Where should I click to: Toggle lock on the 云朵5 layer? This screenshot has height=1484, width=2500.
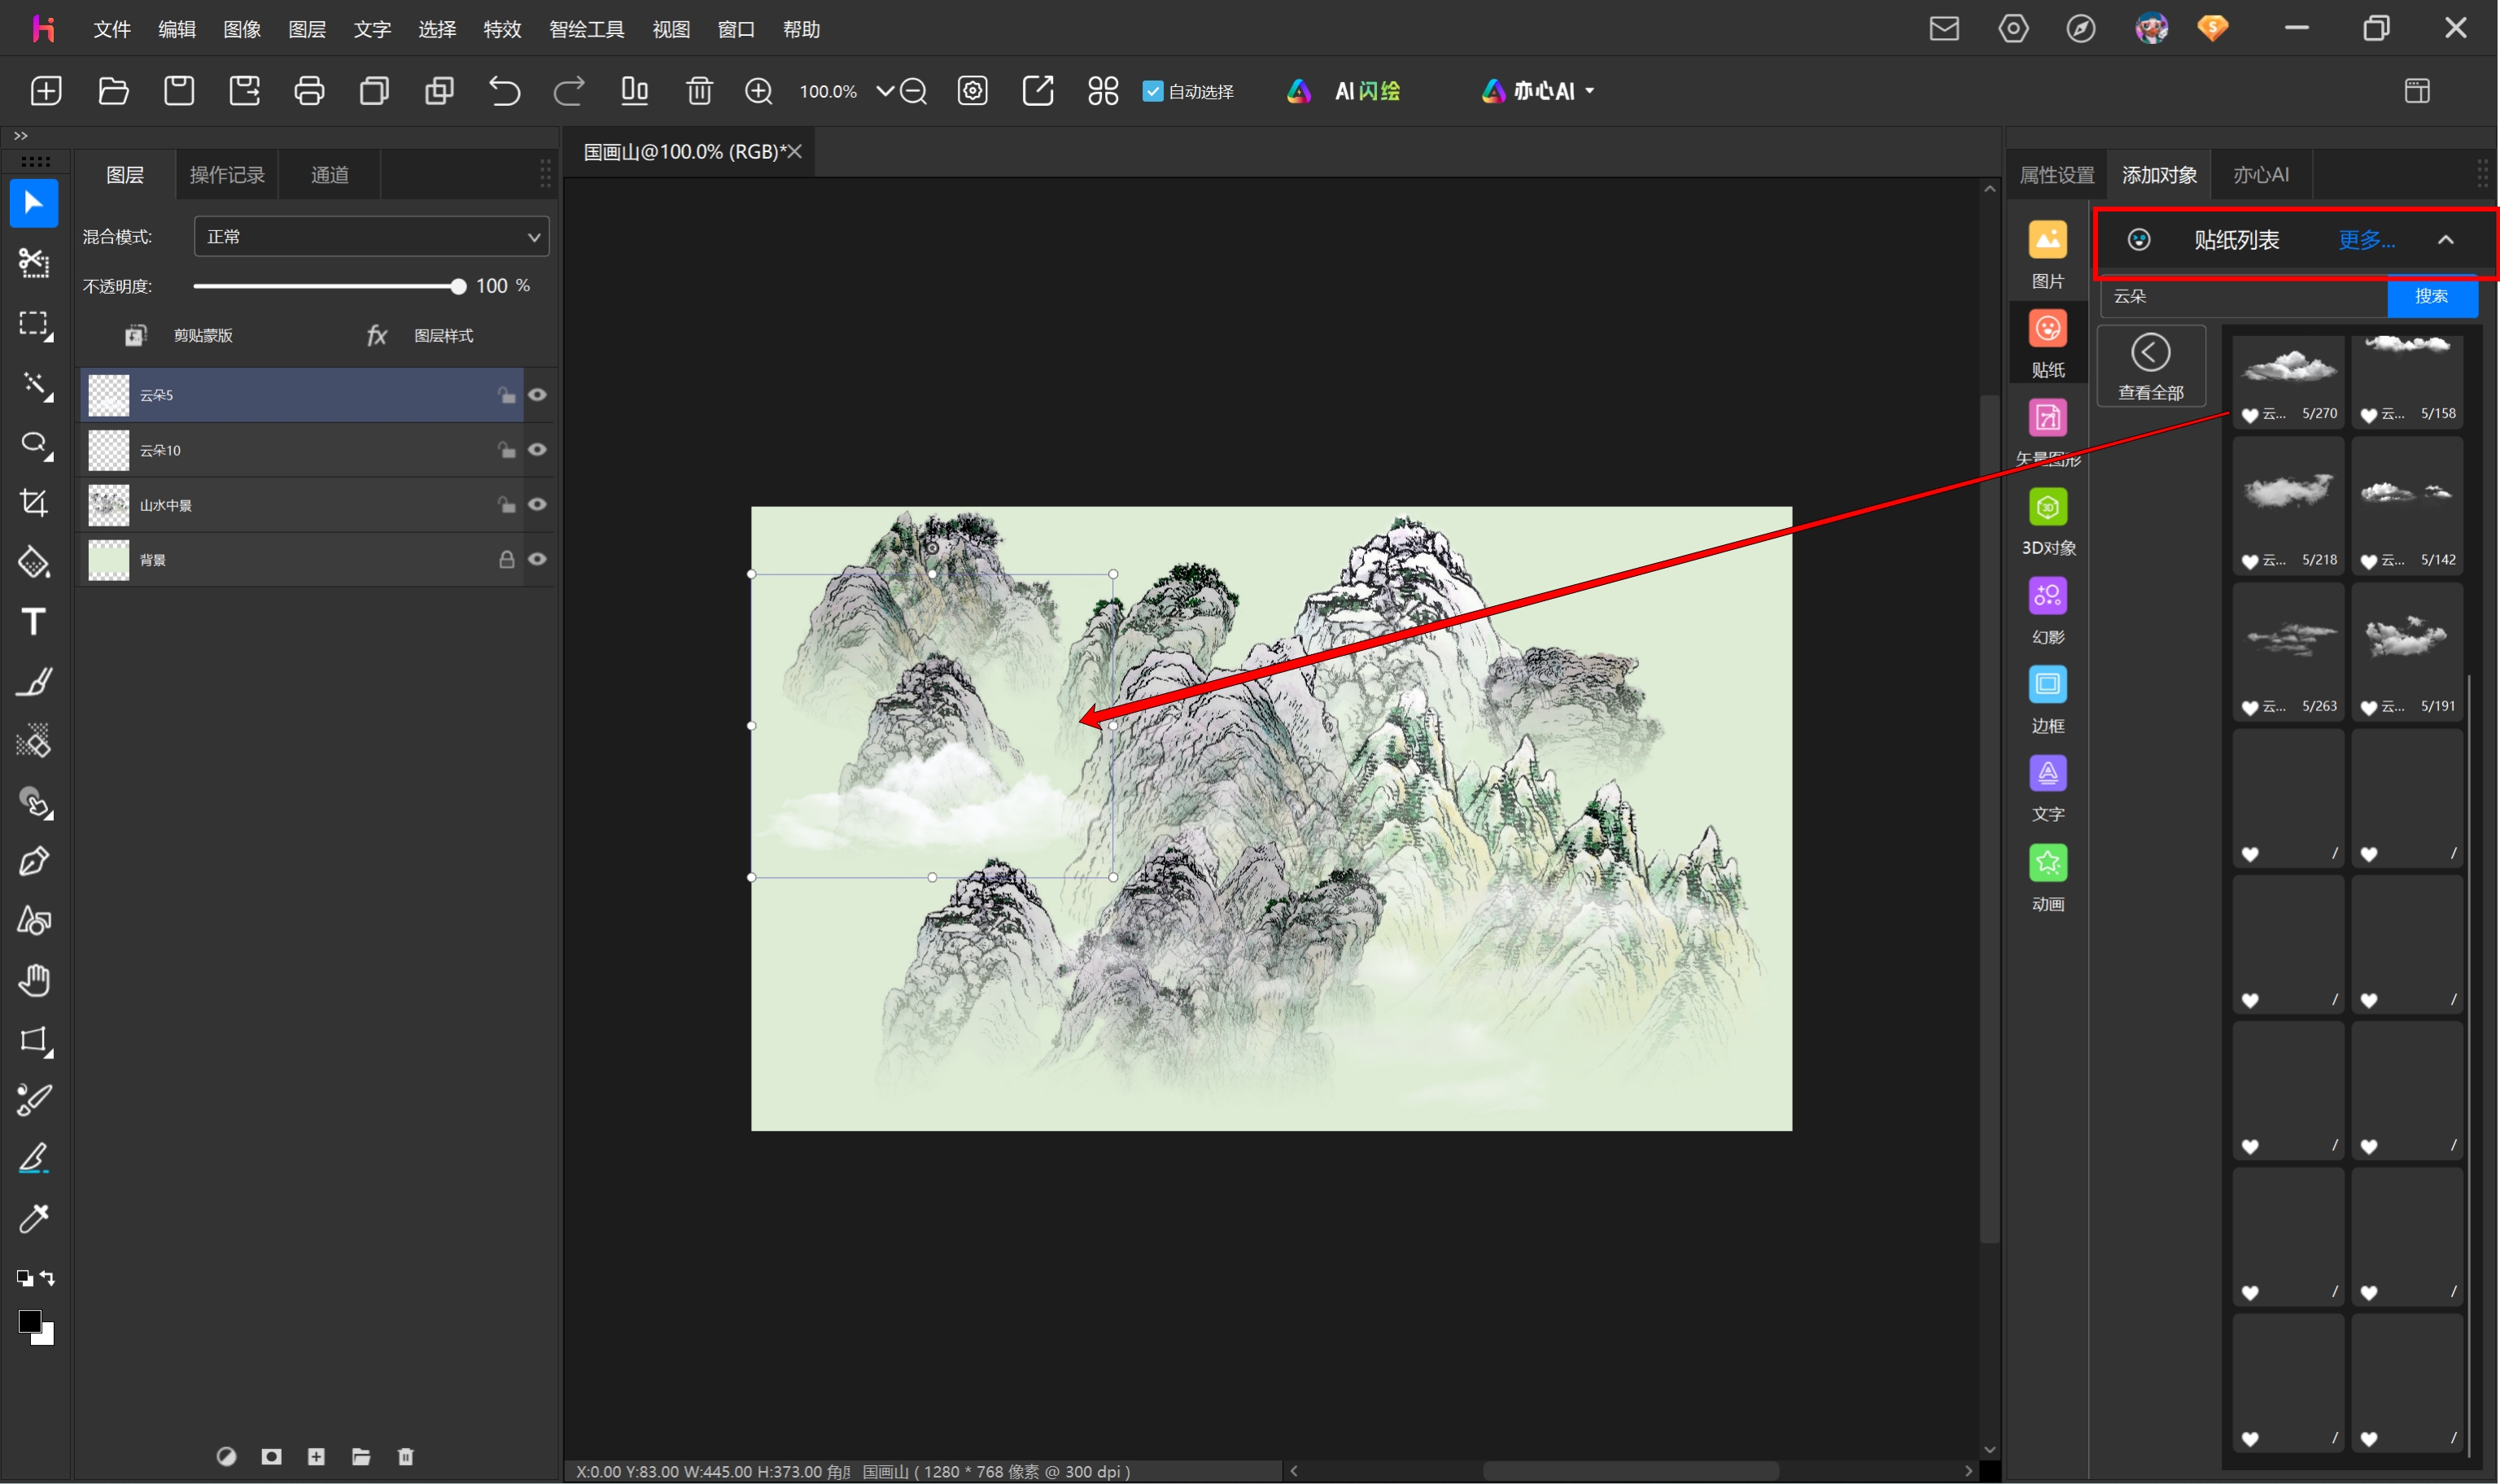pyautogui.click(x=507, y=395)
